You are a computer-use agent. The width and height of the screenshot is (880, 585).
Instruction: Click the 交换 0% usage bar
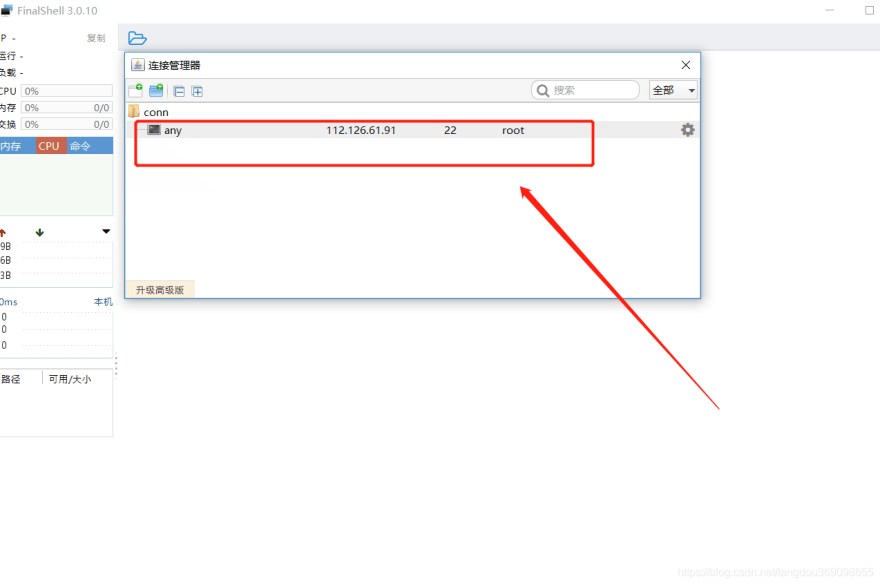tap(67, 124)
